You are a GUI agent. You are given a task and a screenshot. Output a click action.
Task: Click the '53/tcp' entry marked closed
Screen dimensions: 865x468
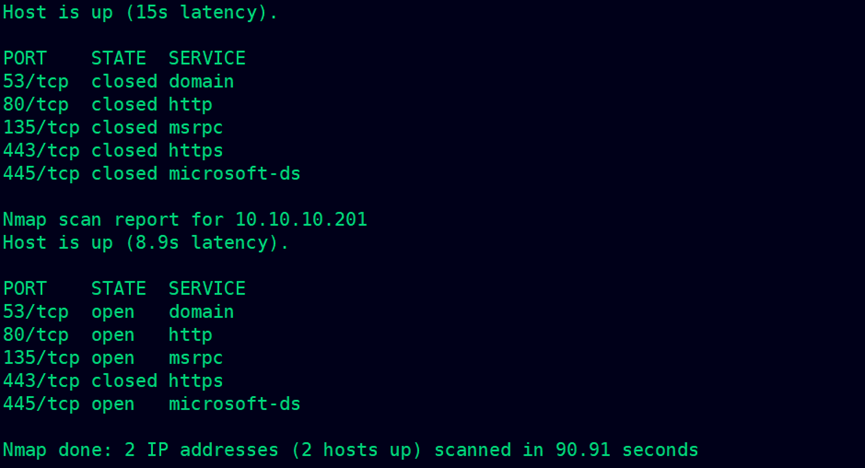(x=36, y=81)
